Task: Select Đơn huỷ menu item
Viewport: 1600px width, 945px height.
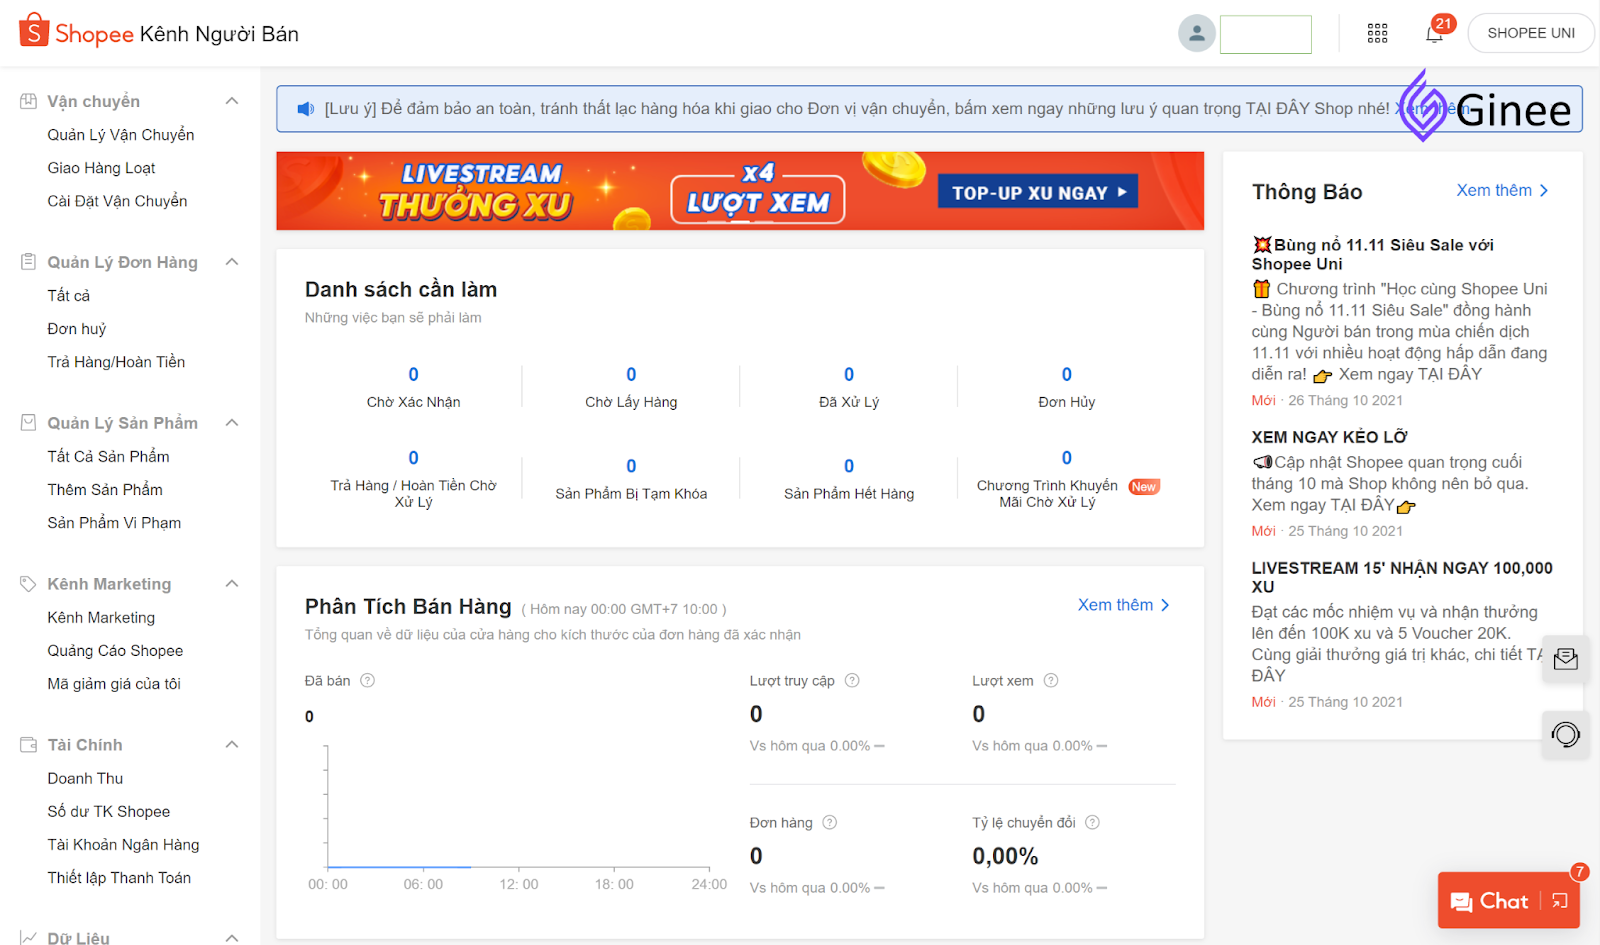Action: click(76, 329)
